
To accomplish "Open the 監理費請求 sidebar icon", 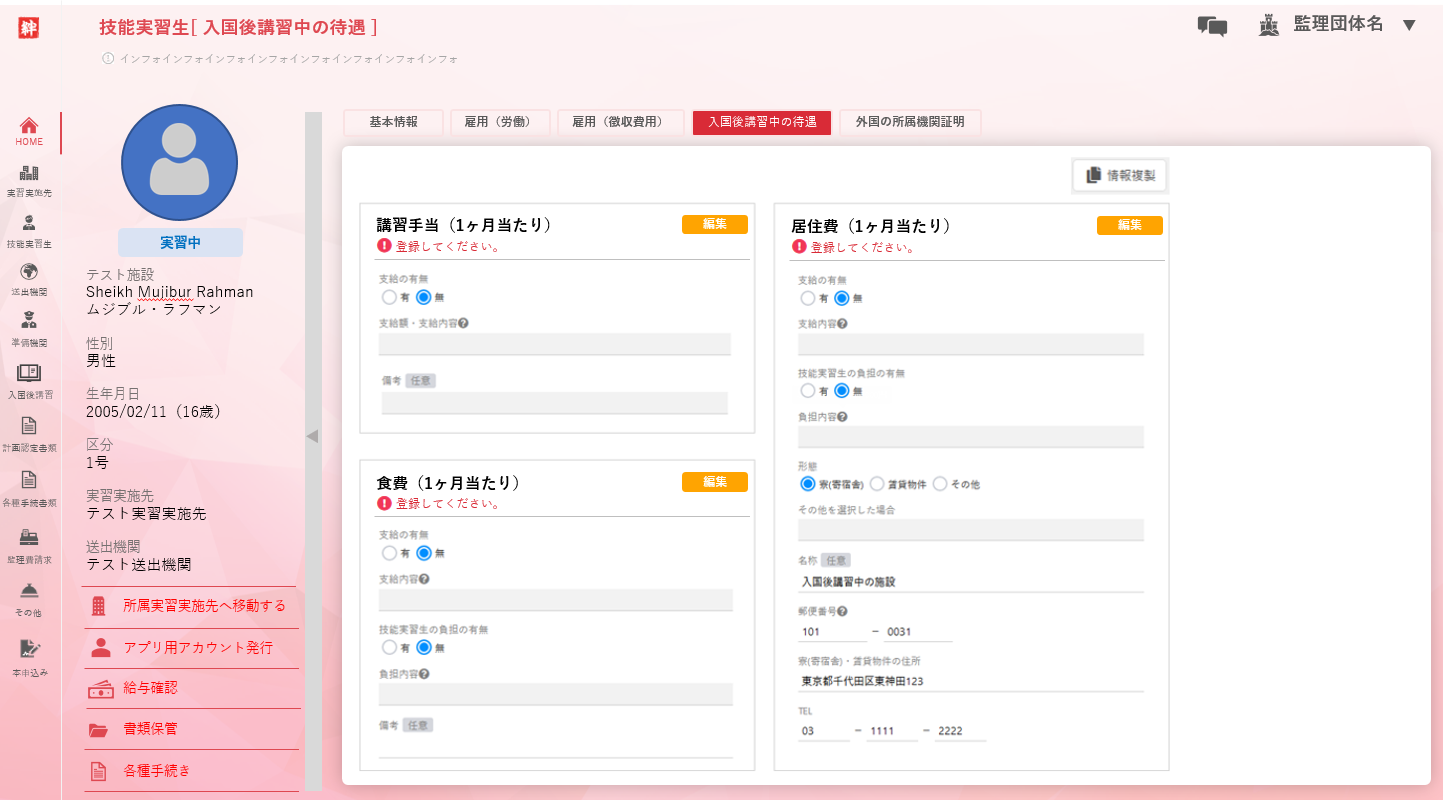I will [x=29, y=538].
